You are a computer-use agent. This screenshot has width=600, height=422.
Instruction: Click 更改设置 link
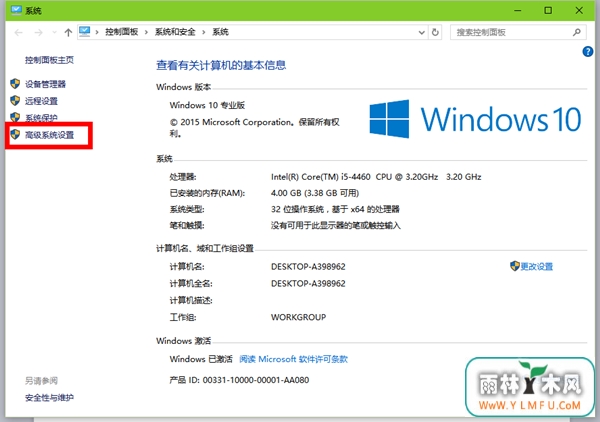[x=536, y=266]
